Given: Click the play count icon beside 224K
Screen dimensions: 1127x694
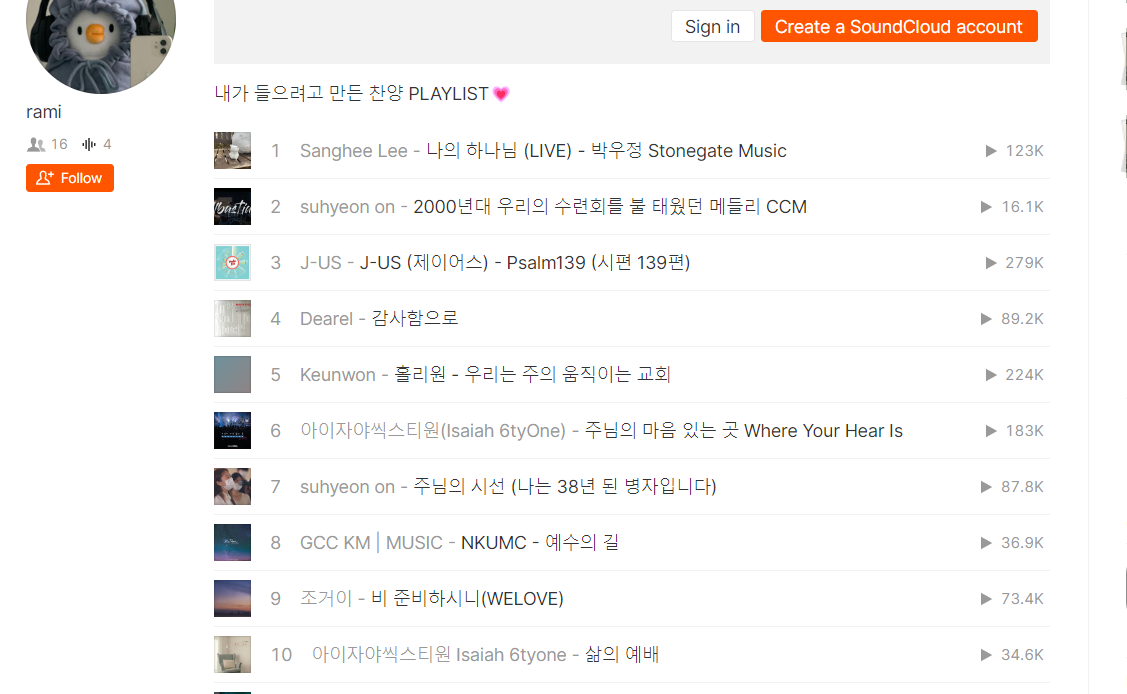Looking at the screenshot, I should click(x=991, y=375).
